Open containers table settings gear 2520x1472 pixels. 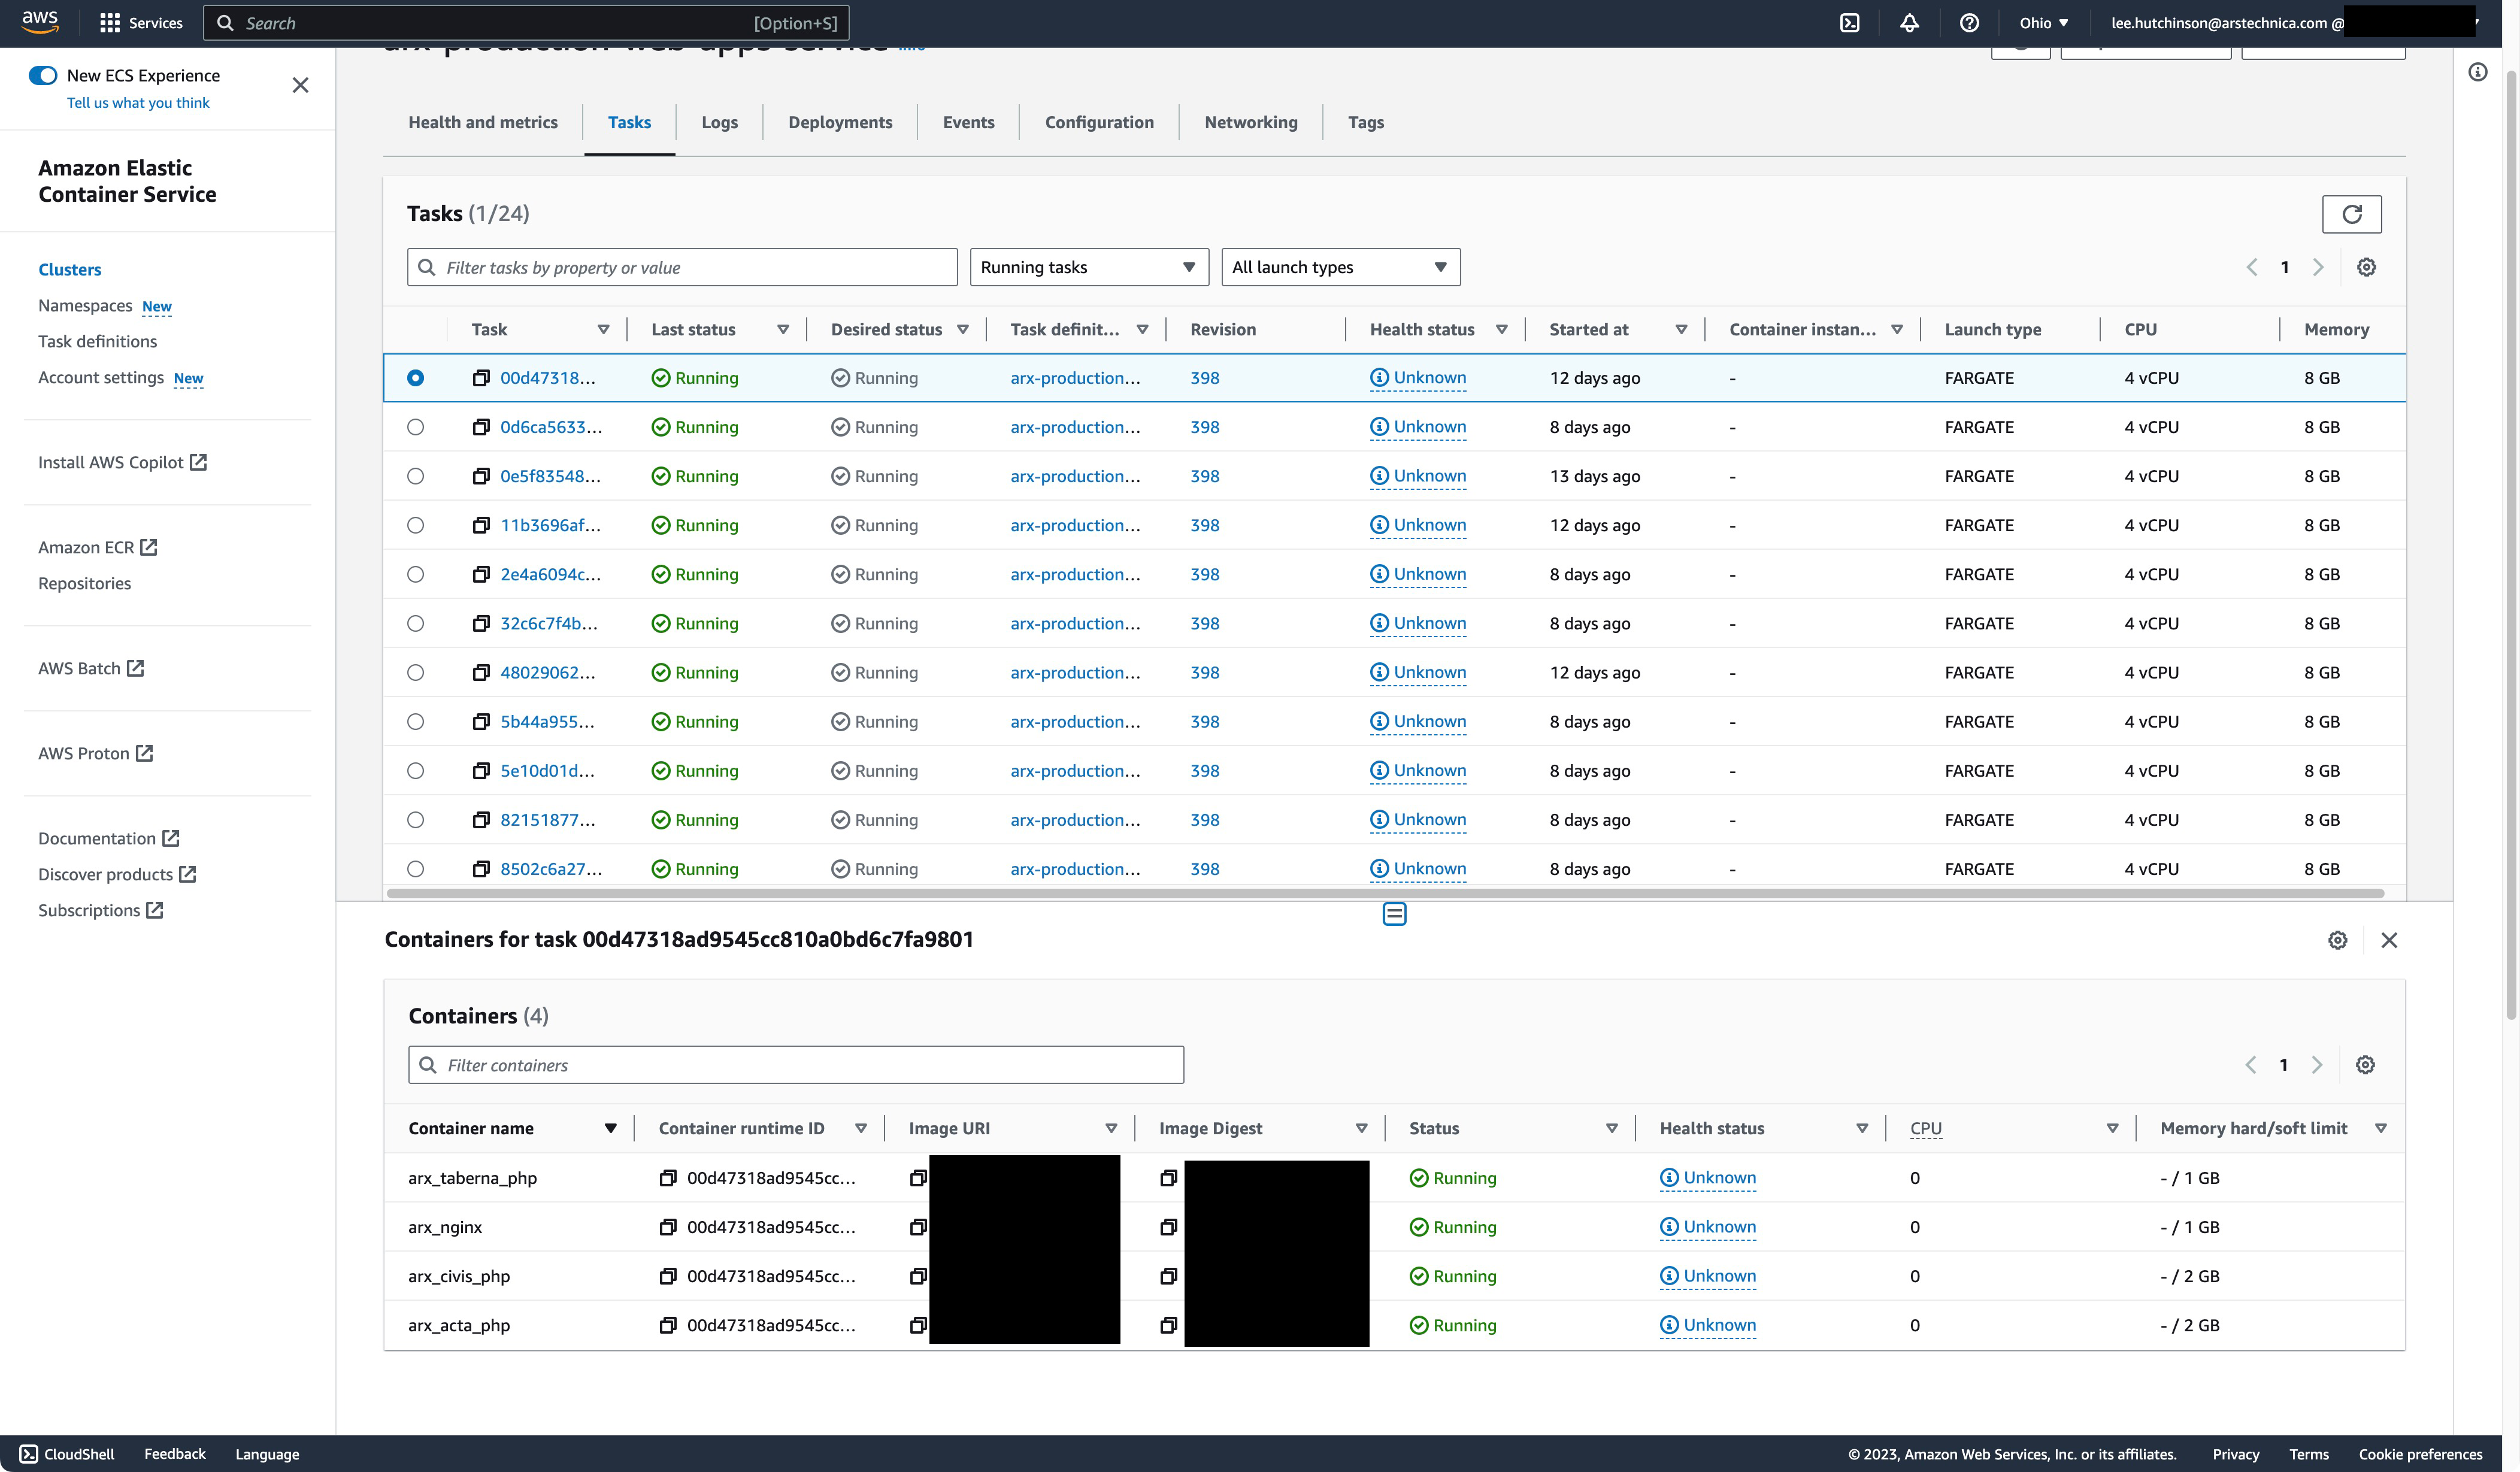[x=2364, y=1065]
